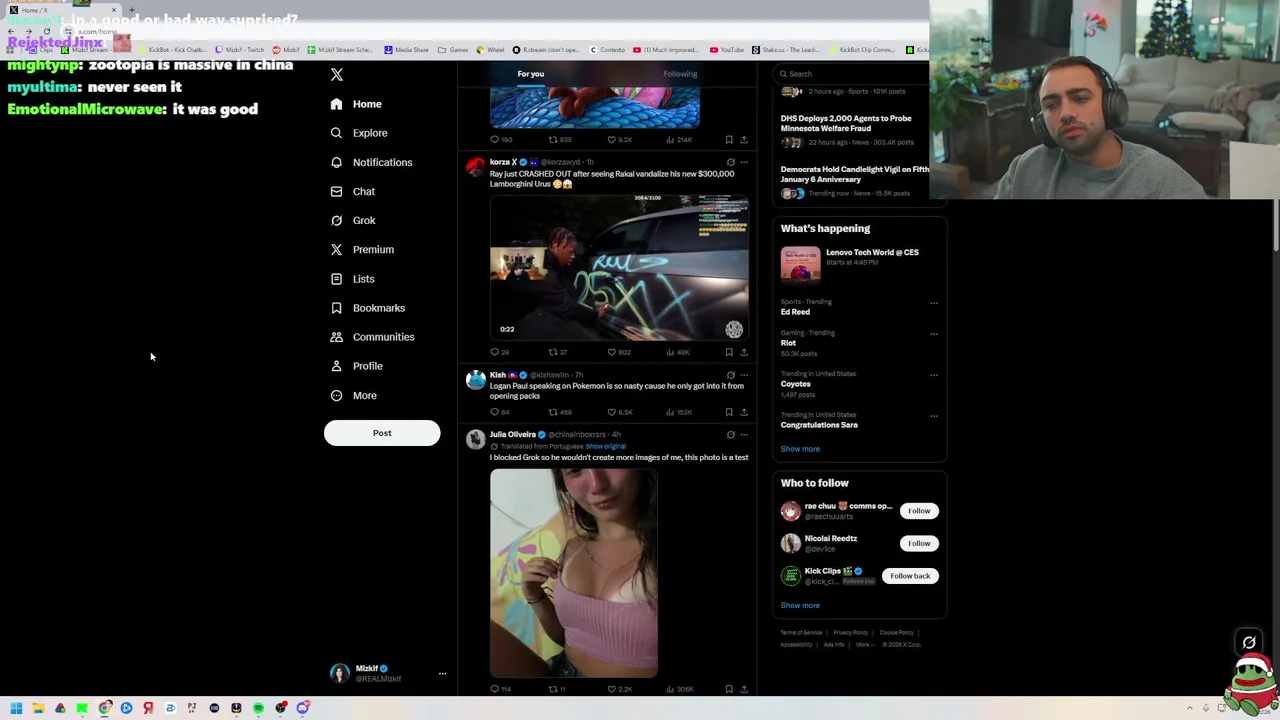Open more options for Riot trend
This screenshot has width=1280, height=720.
pos(934,334)
